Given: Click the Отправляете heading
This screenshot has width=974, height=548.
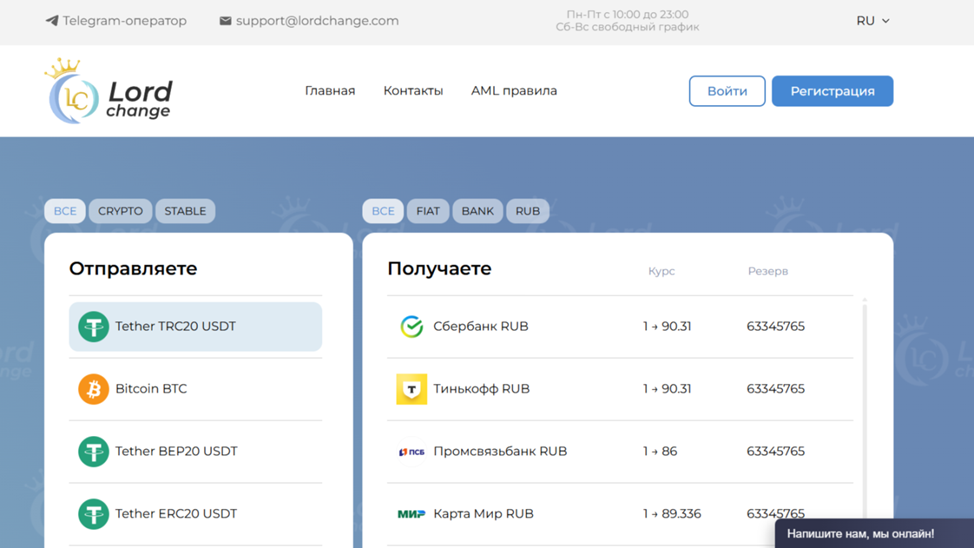Looking at the screenshot, I should [x=133, y=268].
